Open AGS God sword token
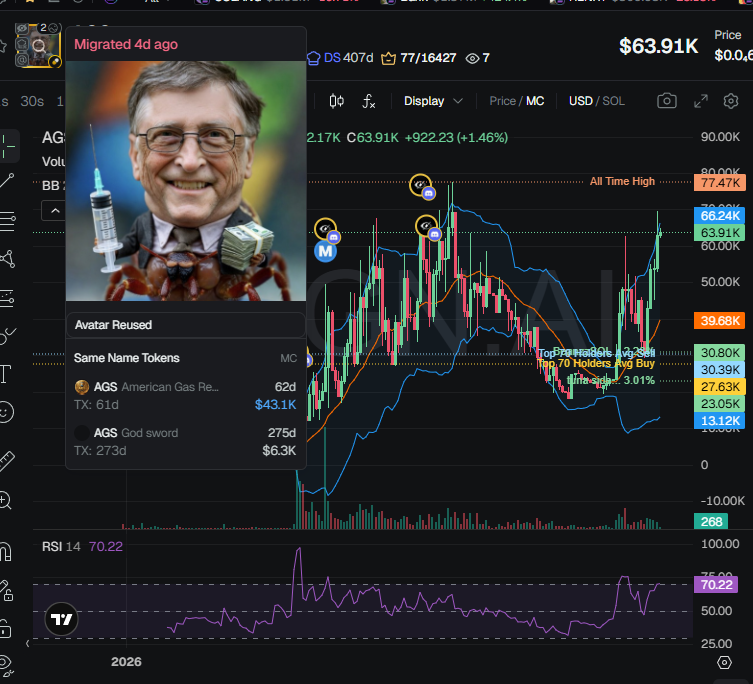 185,441
